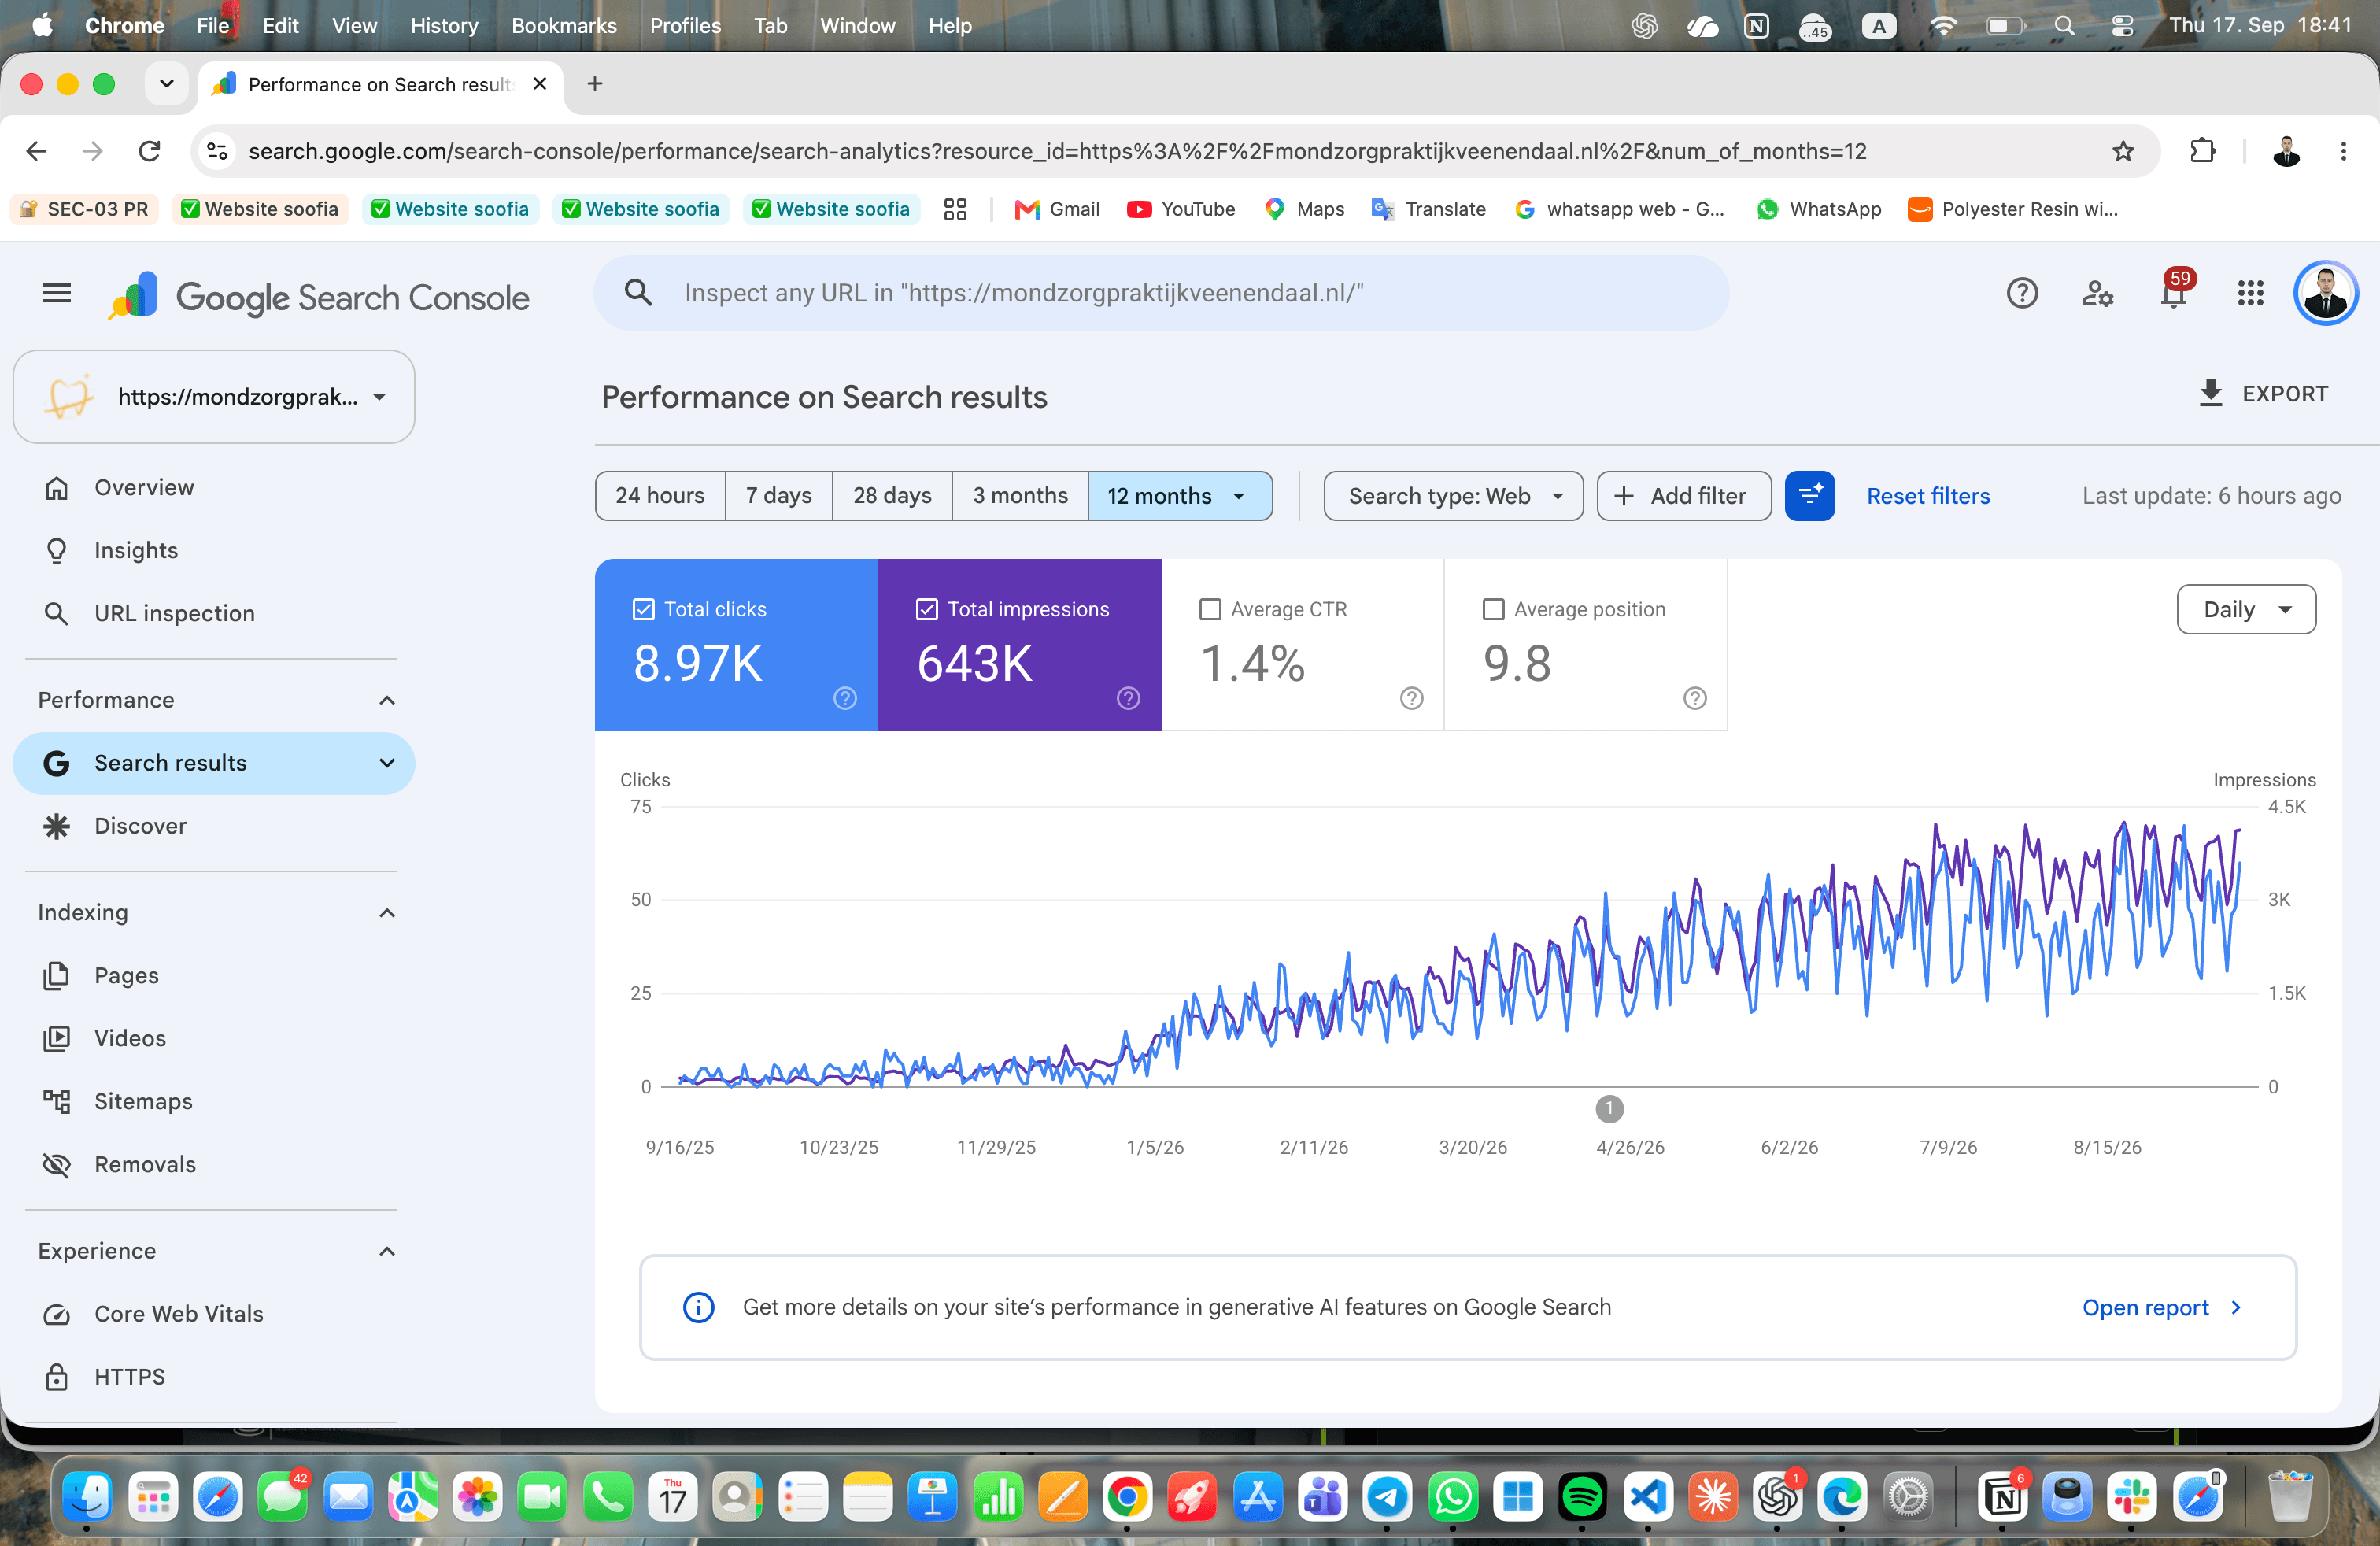2380x1546 pixels.
Task: Open the YouTube bookmark
Action: [x=1181, y=209]
